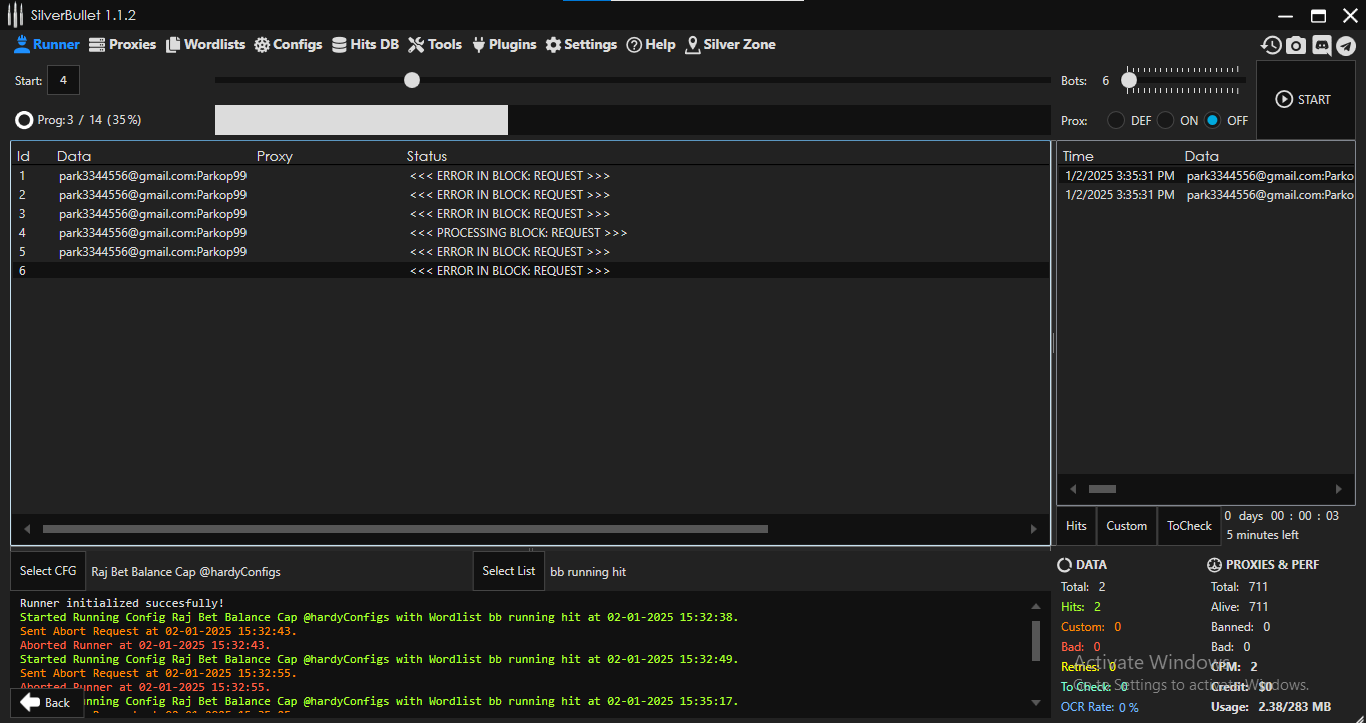1366x723 pixels.
Task: Click the hits list scroll left arrow
Action: click(1074, 489)
